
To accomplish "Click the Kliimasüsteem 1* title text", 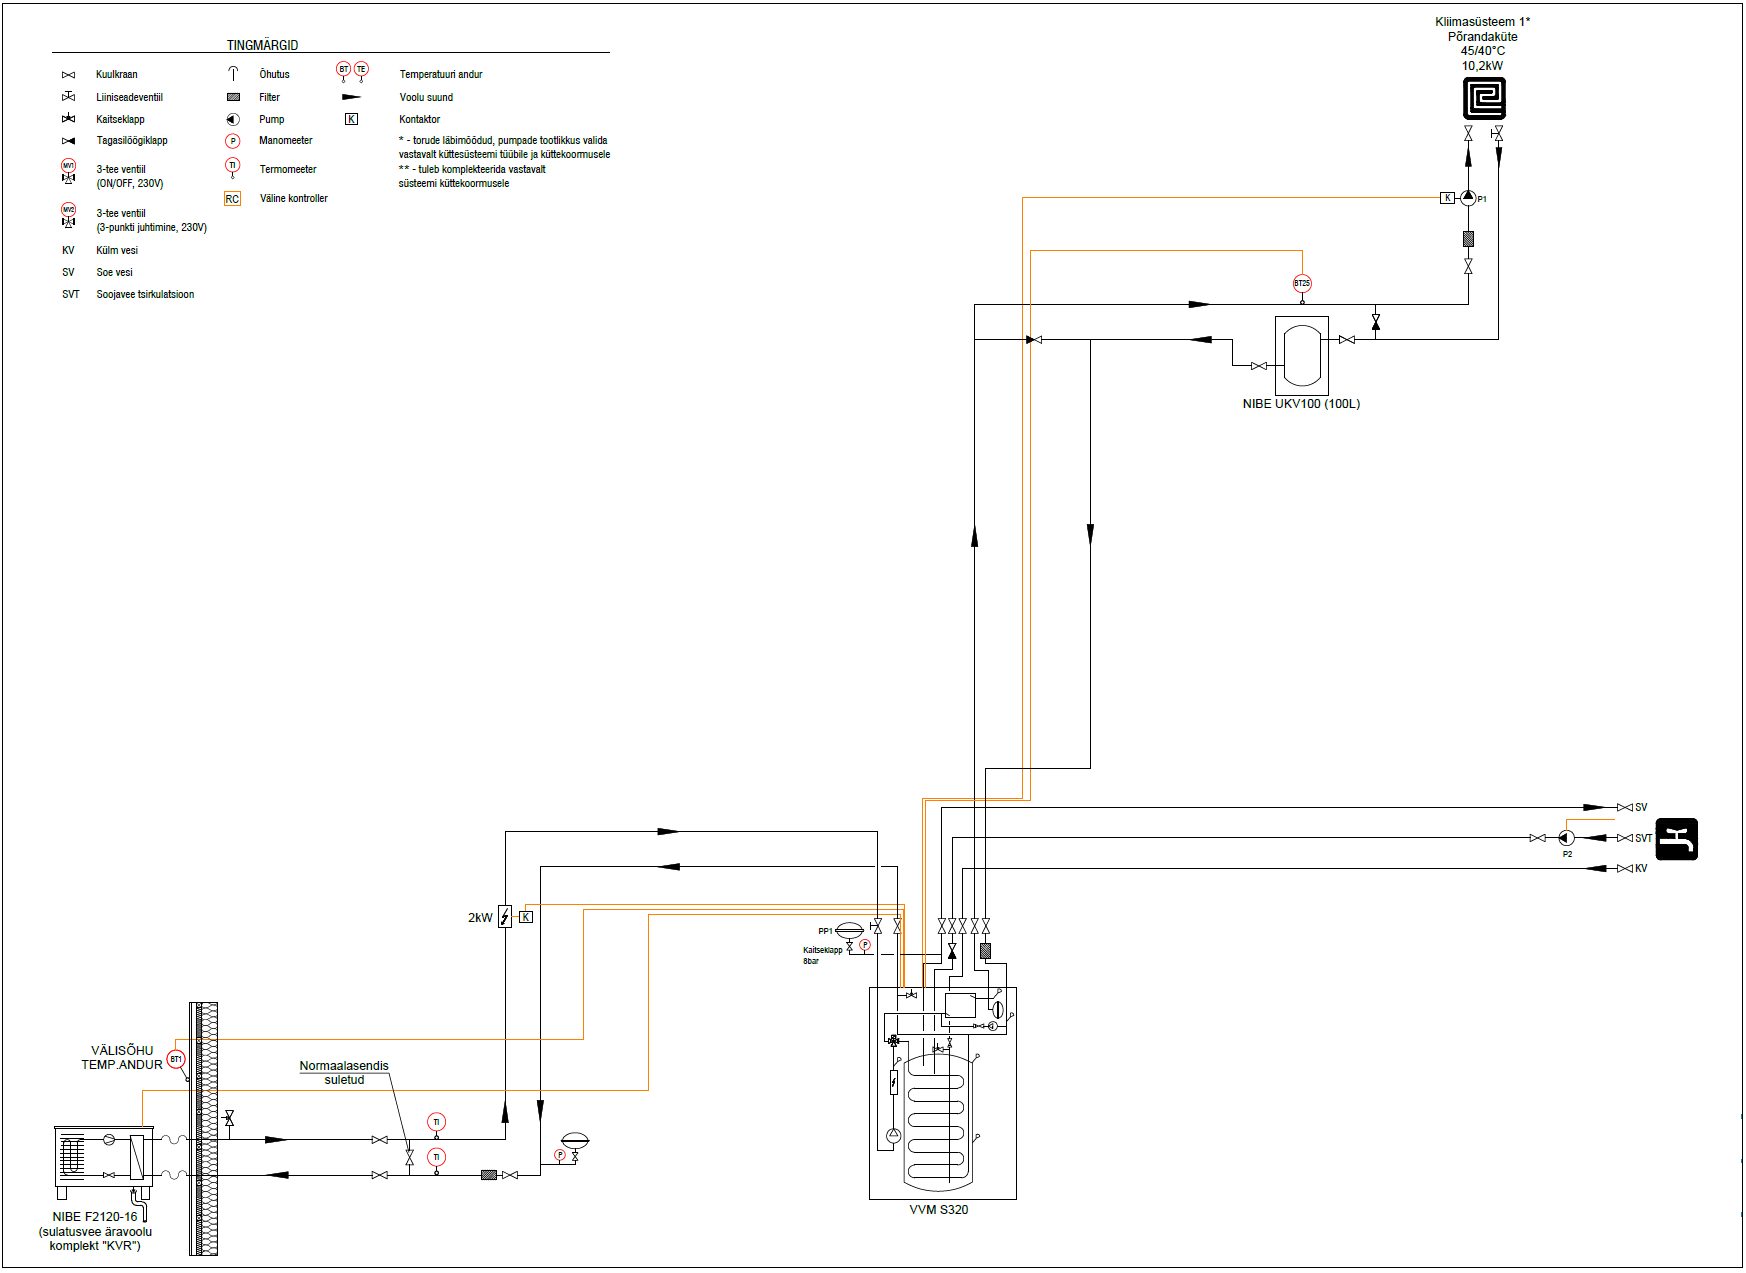I will [1482, 22].
